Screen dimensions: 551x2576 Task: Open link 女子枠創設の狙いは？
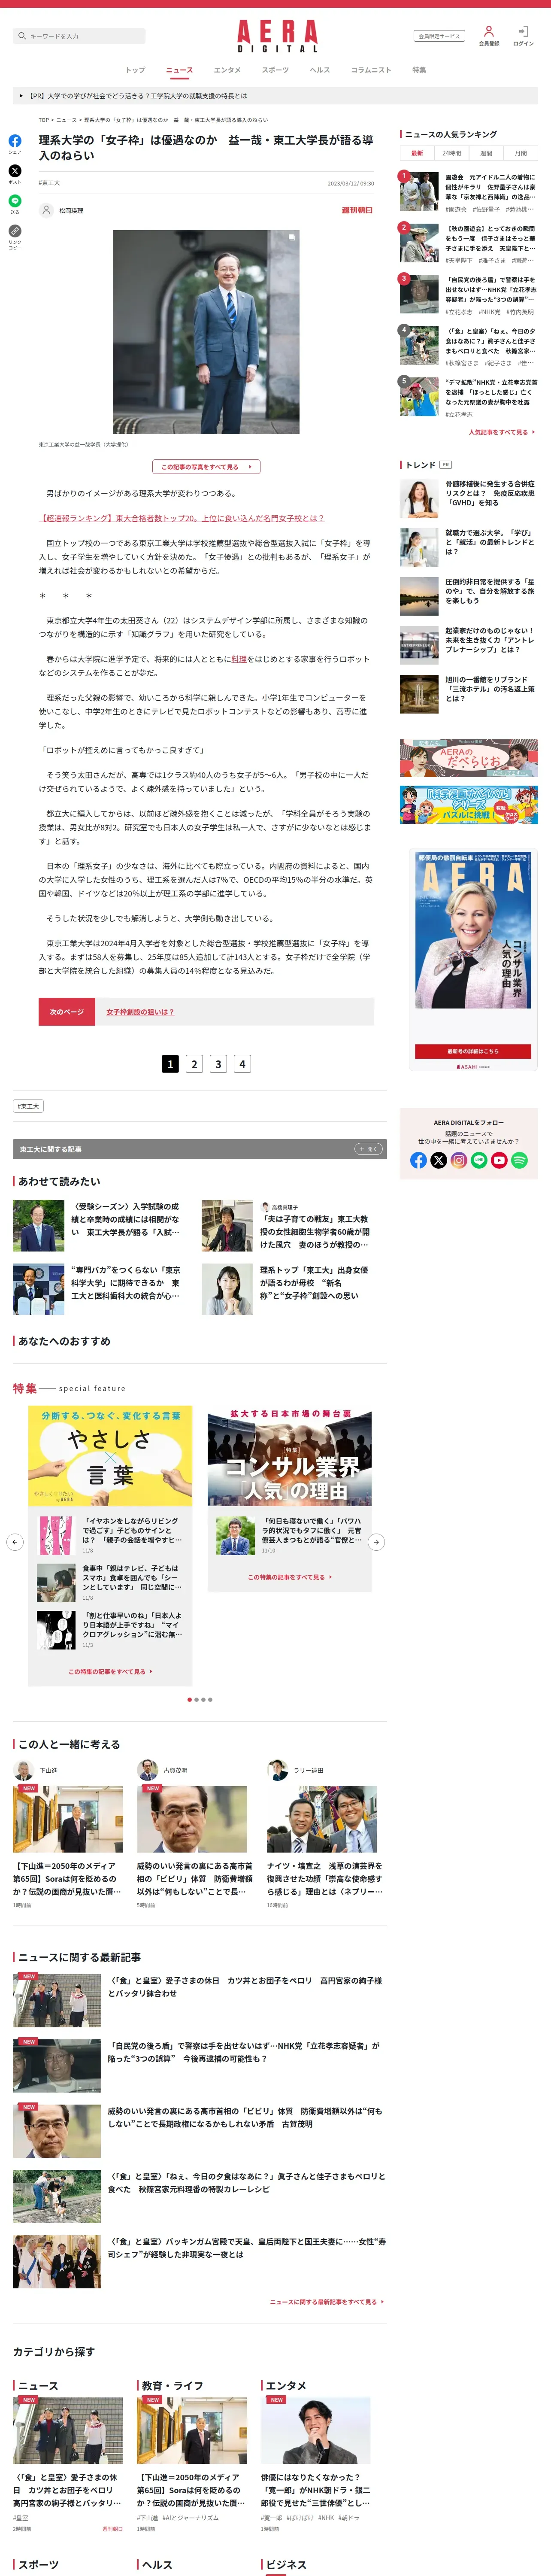(x=140, y=1012)
